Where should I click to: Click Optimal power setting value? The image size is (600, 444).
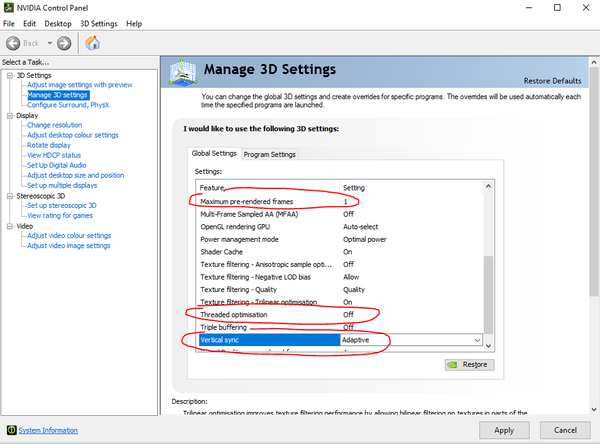coord(364,240)
